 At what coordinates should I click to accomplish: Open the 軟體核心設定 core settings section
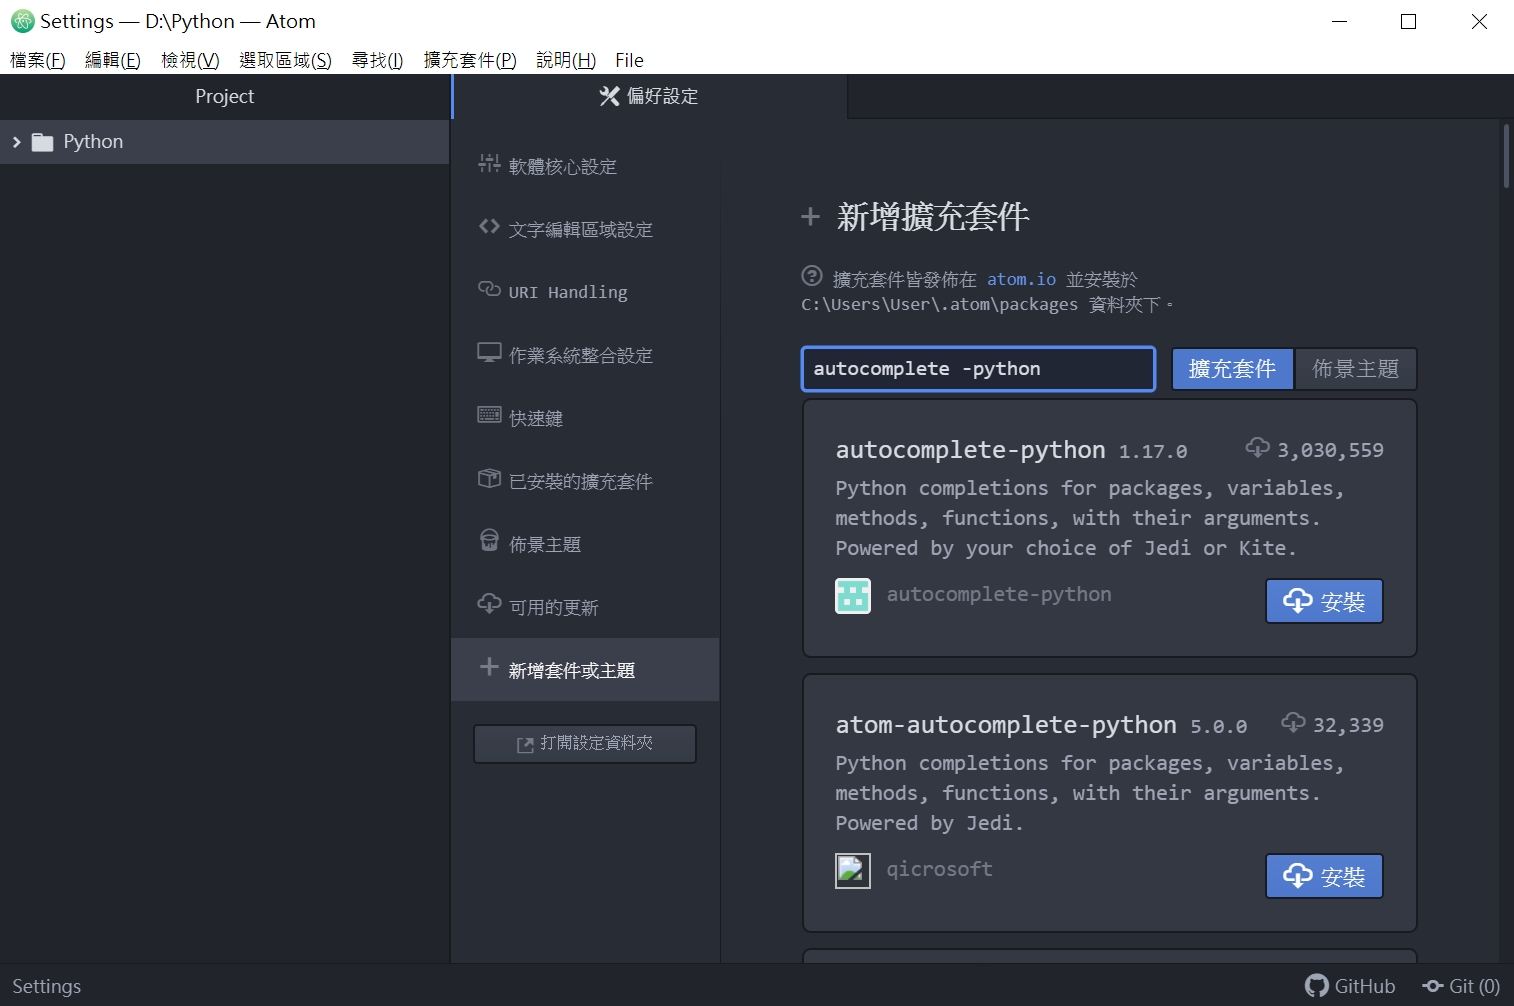[x=564, y=165]
